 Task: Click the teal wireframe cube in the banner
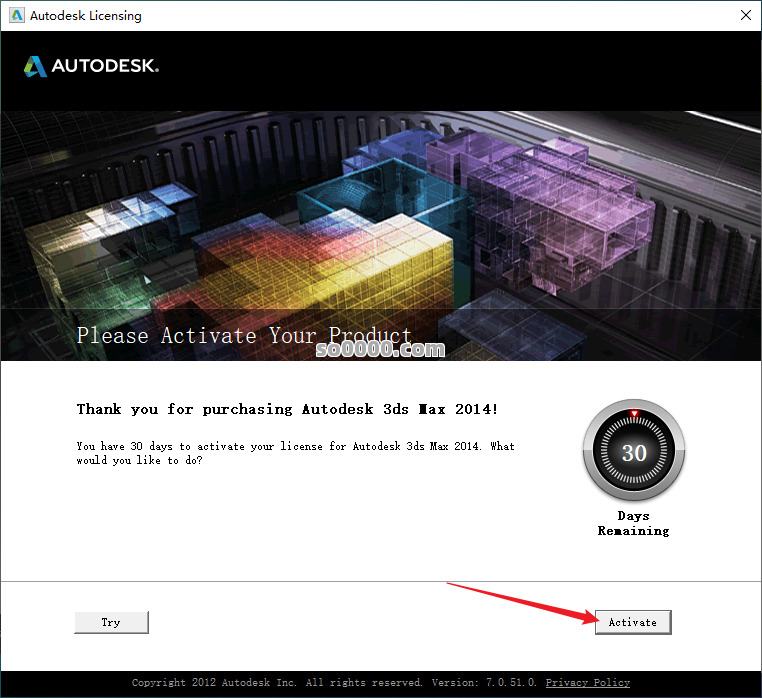click(x=384, y=194)
